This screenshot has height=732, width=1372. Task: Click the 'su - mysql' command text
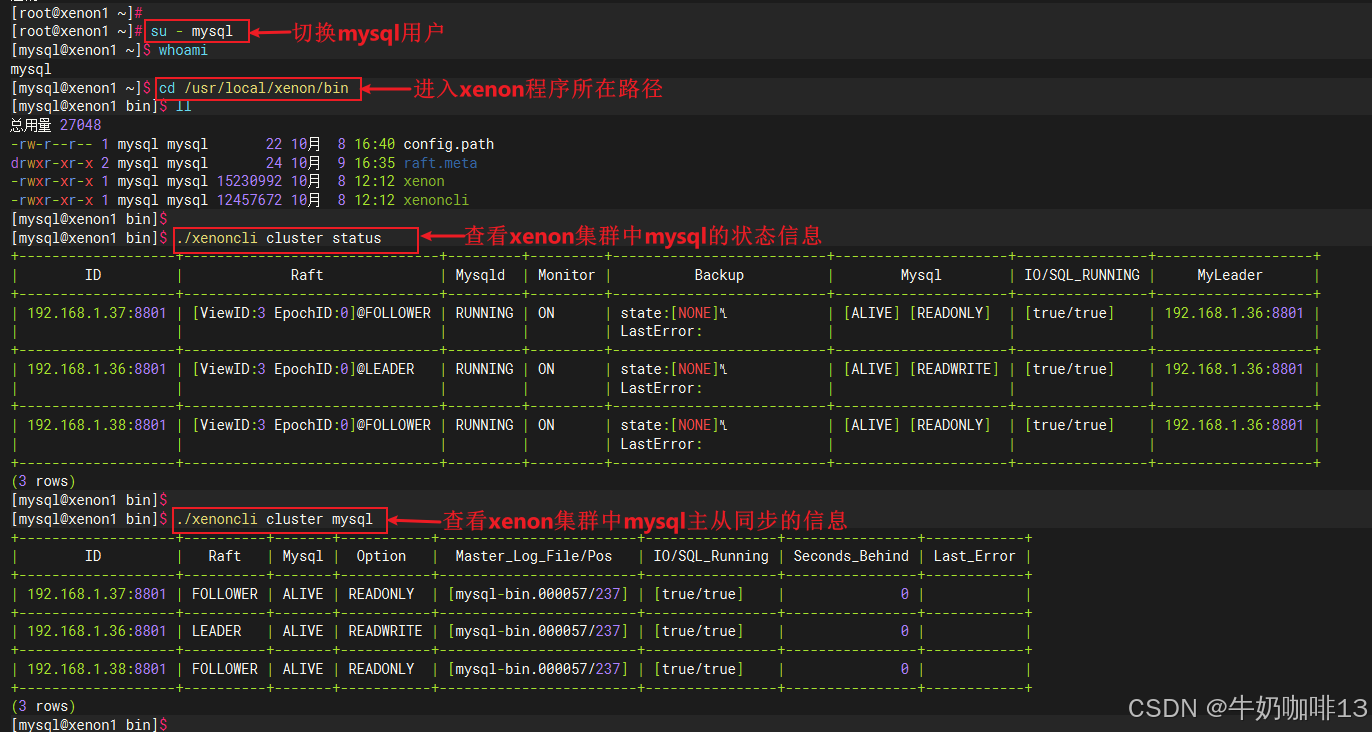tap(192, 31)
